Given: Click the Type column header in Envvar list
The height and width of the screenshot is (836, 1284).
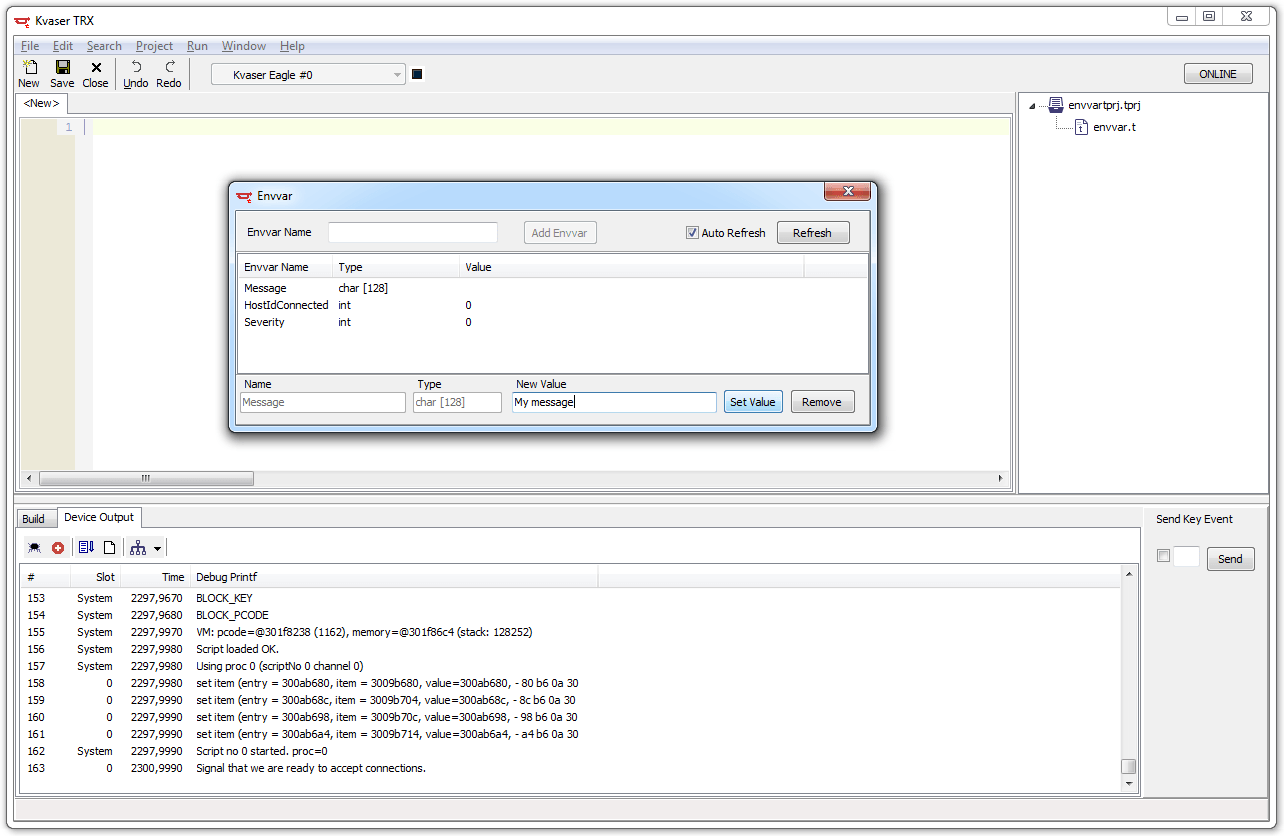Looking at the screenshot, I should [x=396, y=267].
